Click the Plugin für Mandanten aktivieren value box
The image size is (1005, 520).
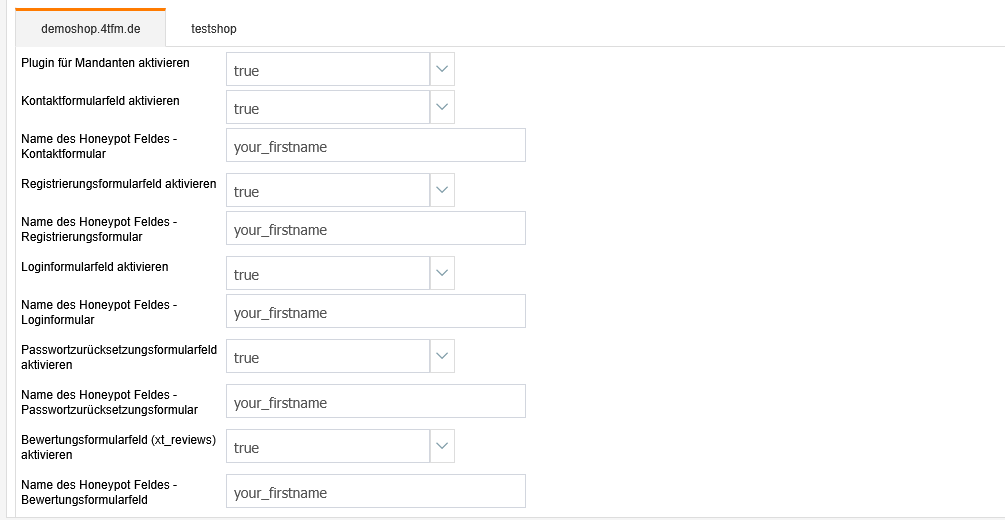(328, 70)
